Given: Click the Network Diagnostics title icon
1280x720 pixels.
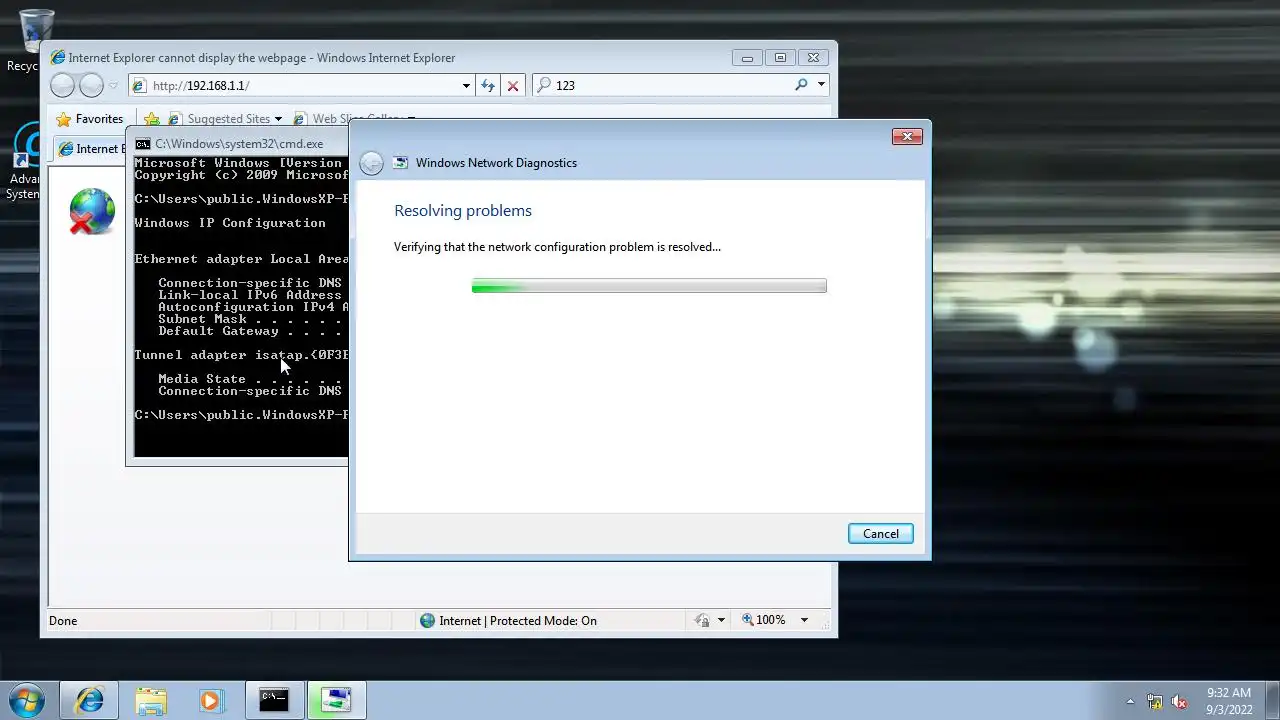Looking at the screenshot, I should pyautogui.click(x=401, y=162).
